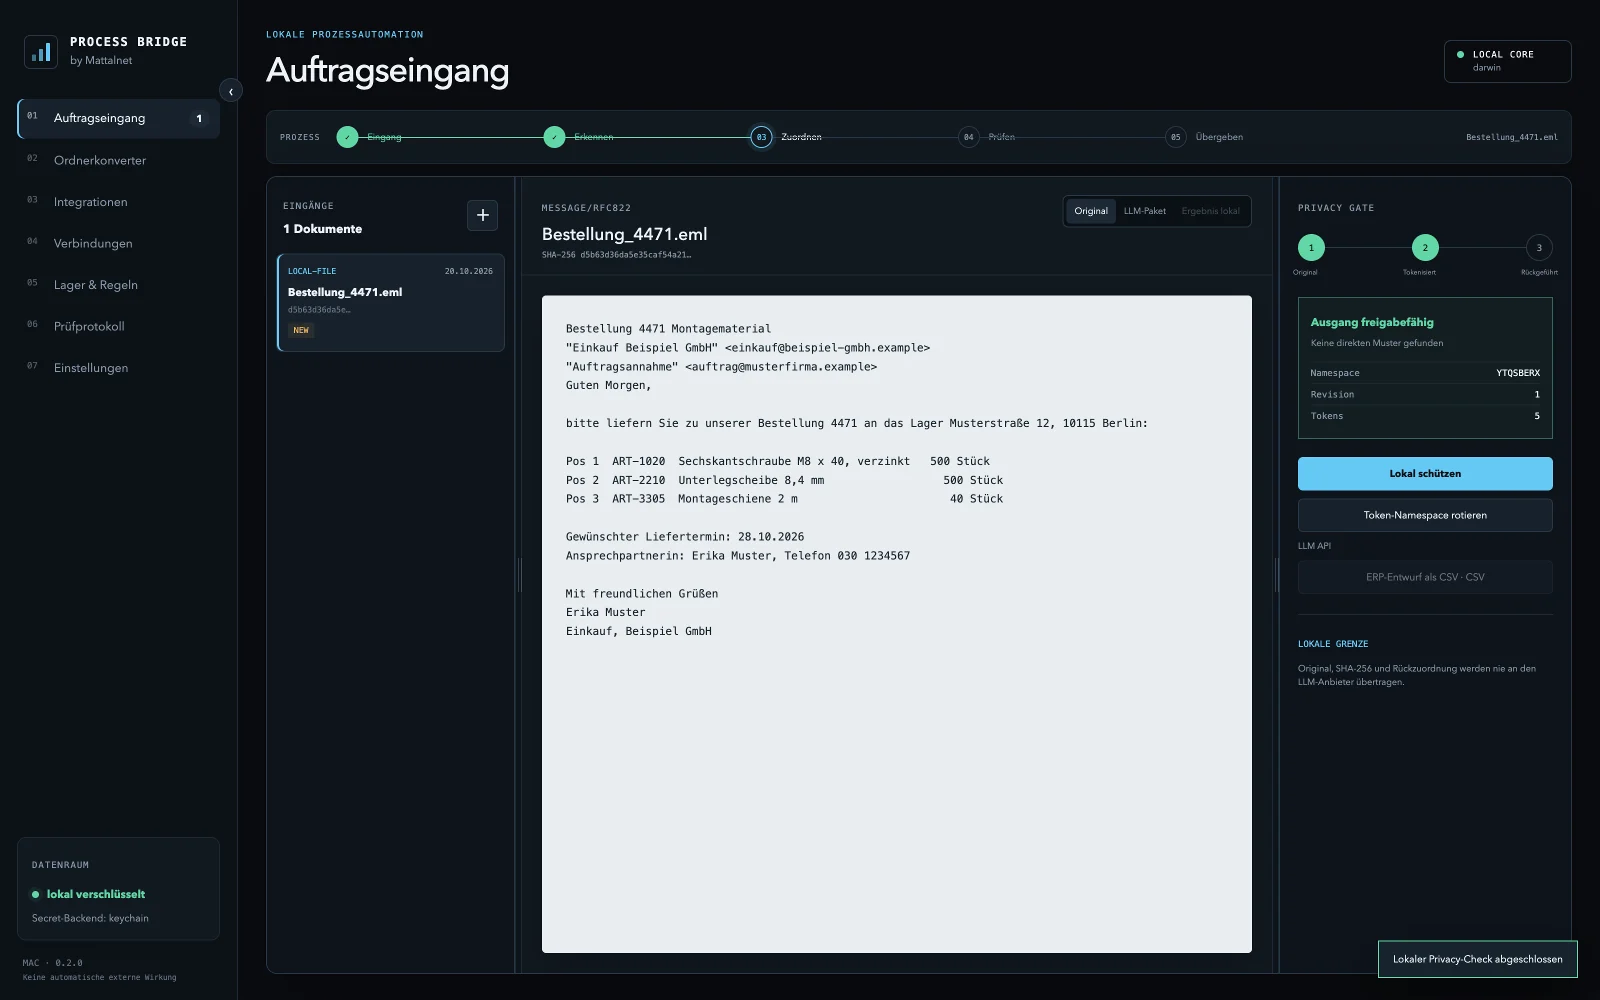The height and width of the screenshot is (1000, 1600).
Task: Select process step 04 Prüfen
Action: [968, 137]
